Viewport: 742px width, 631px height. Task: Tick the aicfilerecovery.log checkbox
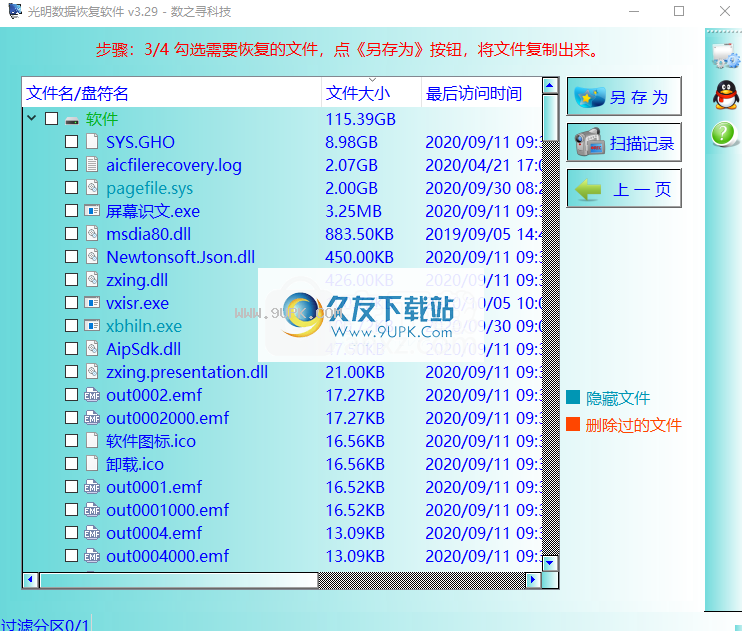tap(71, 164)
